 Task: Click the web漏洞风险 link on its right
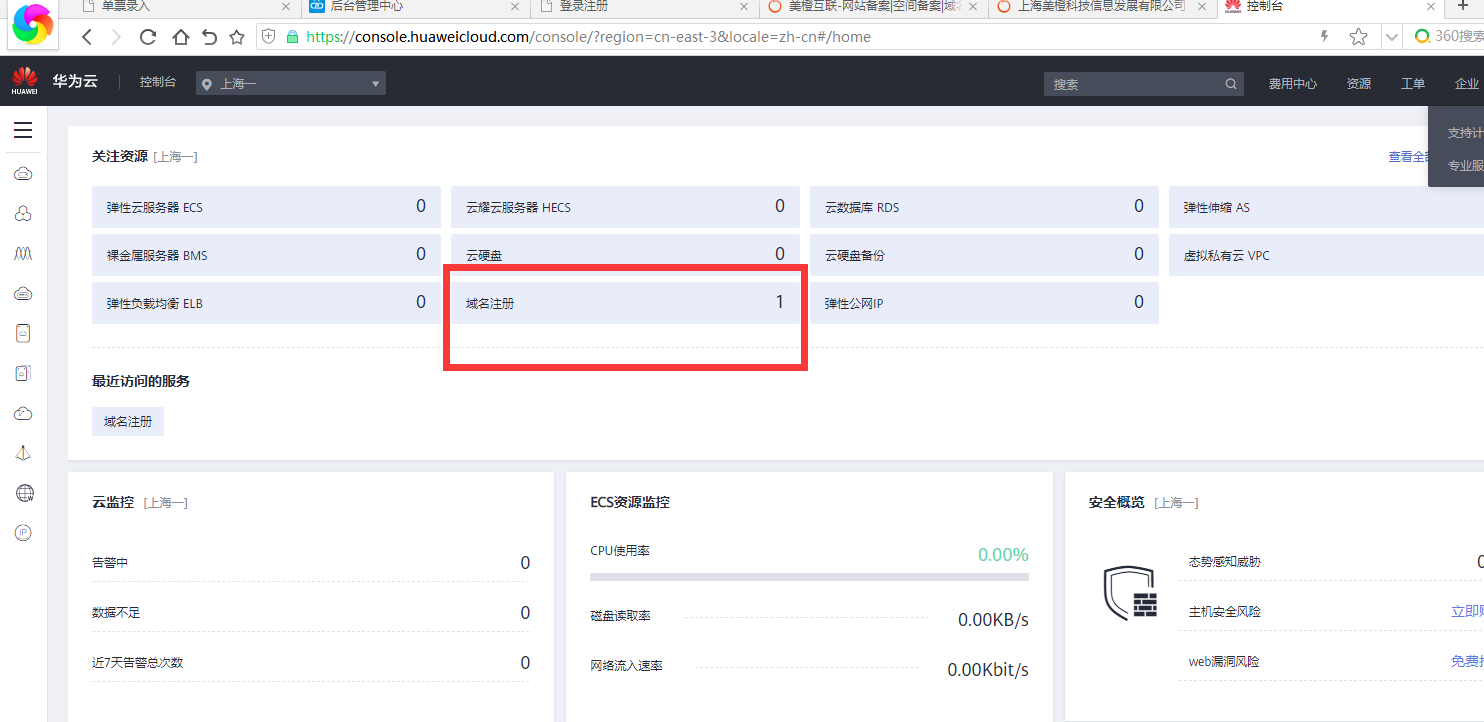point(1467,661)
